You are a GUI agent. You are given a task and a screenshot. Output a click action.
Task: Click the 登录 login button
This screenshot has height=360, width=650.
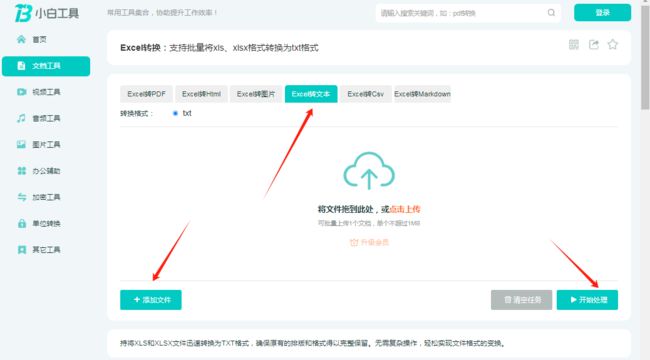coord(602,13)
